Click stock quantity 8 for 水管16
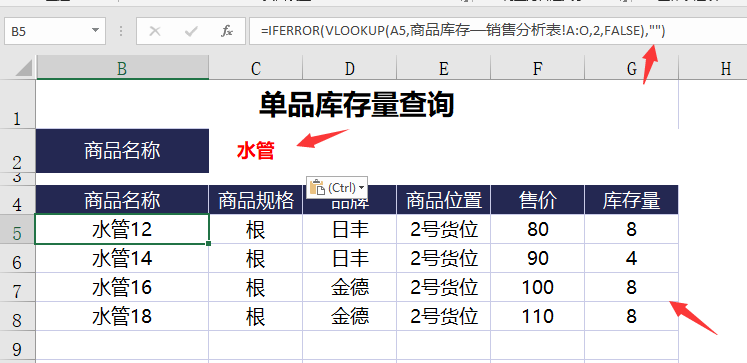The image size is (747, 363). click(631, 287)
